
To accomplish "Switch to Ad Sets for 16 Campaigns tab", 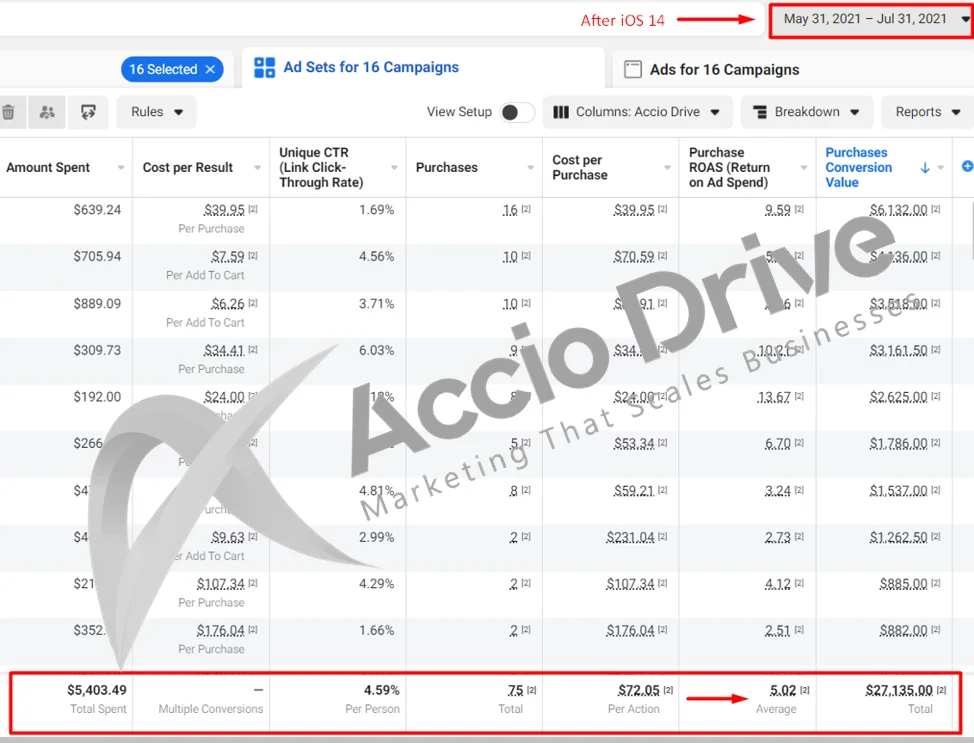I will click(370, 68).
